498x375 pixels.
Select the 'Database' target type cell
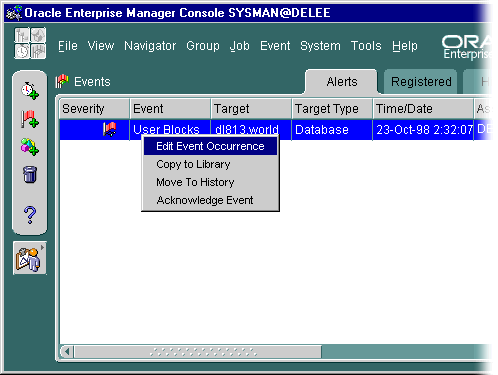point(332,130)
